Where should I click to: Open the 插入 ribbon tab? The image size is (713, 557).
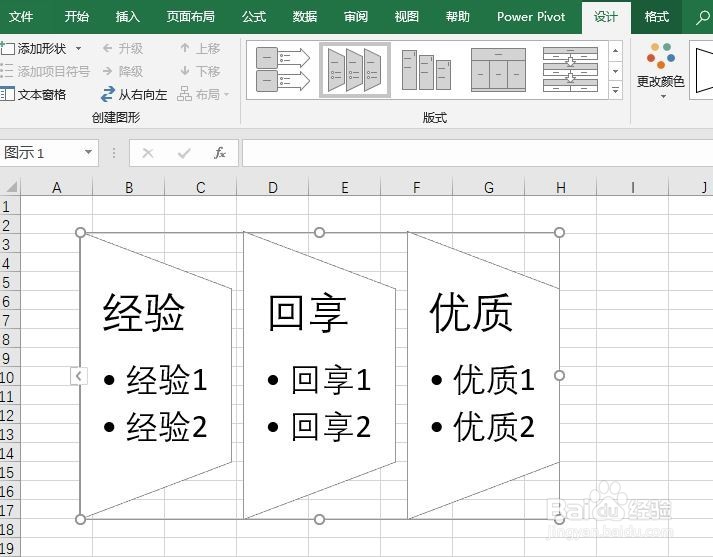(127, 17)
